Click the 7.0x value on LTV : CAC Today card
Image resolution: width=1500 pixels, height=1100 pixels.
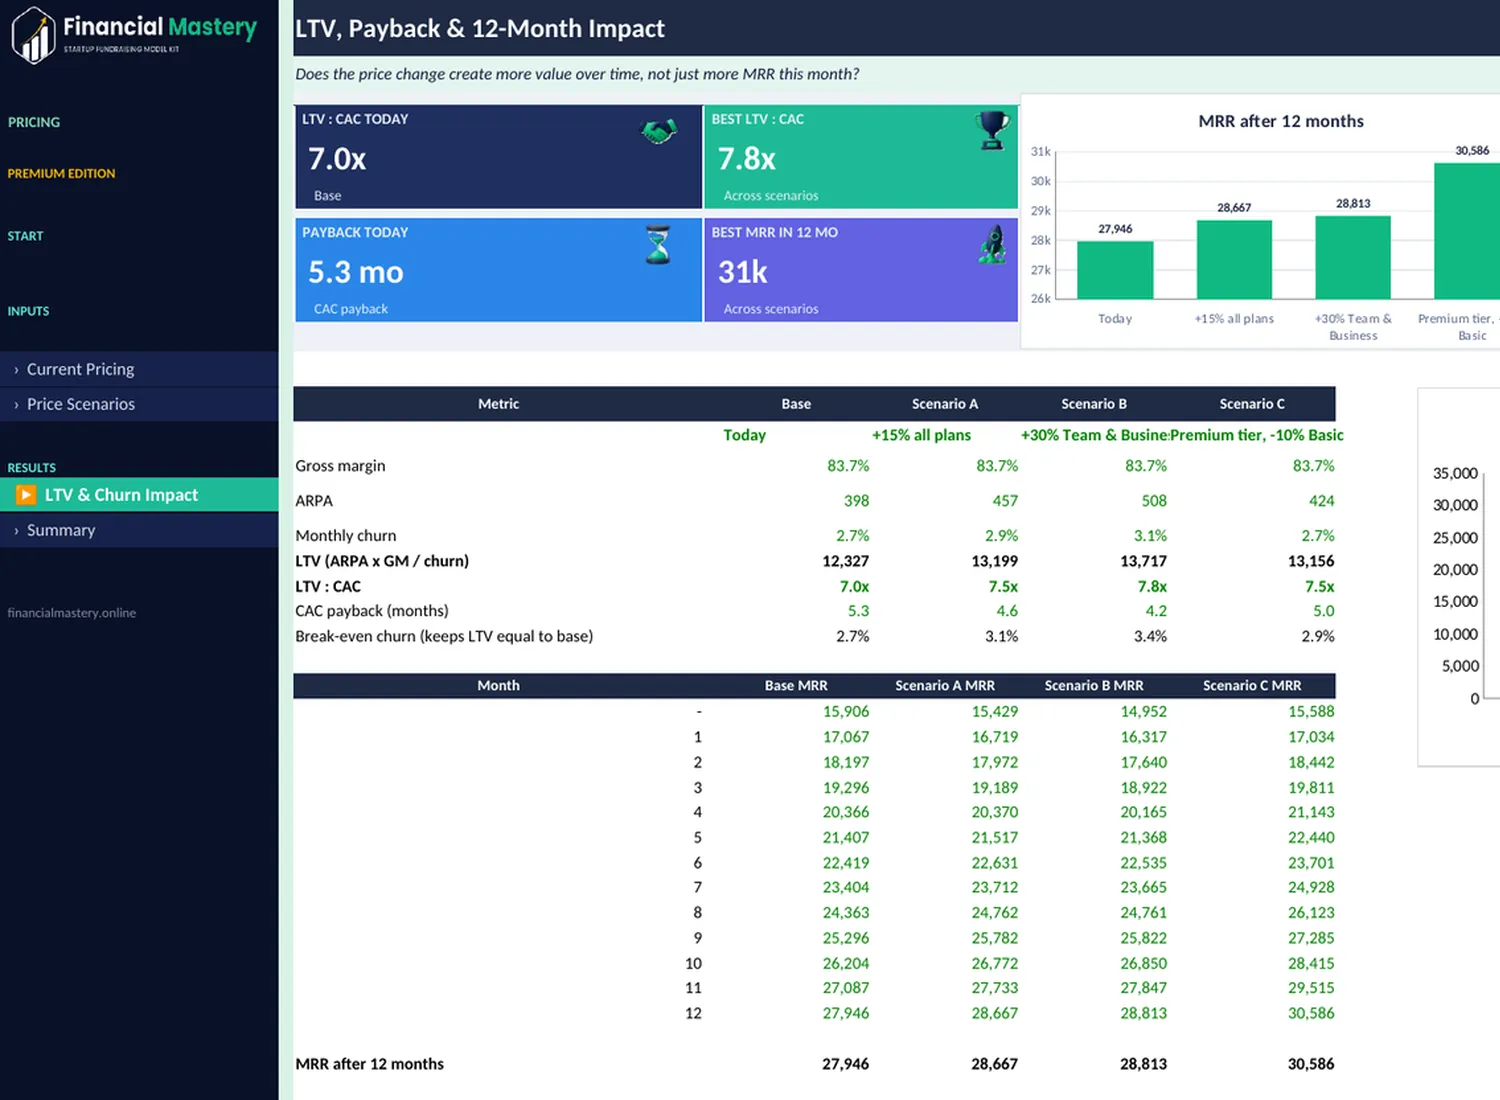(x=337, y=159)
